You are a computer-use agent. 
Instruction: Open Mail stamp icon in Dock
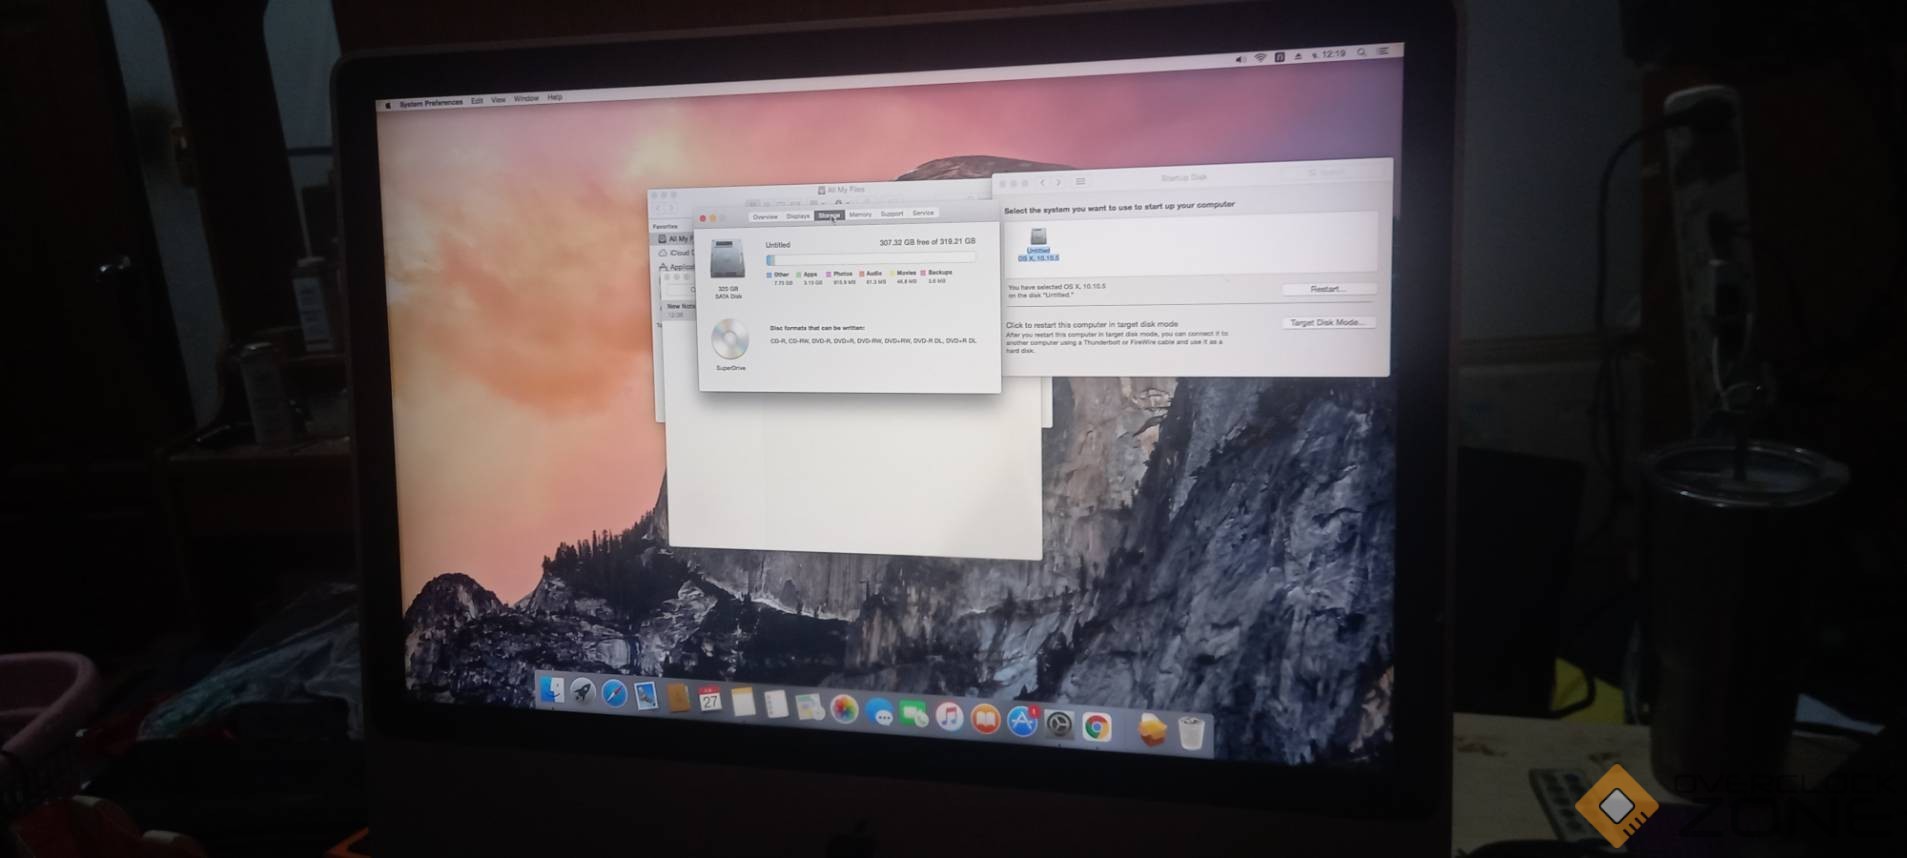[646, 696]
